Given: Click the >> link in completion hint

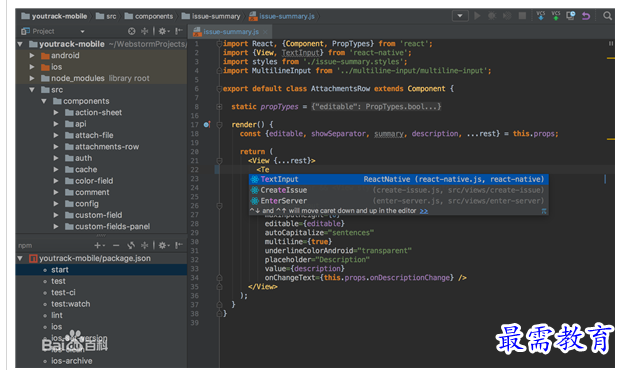Looking at the screenshot, I should 424,211.
